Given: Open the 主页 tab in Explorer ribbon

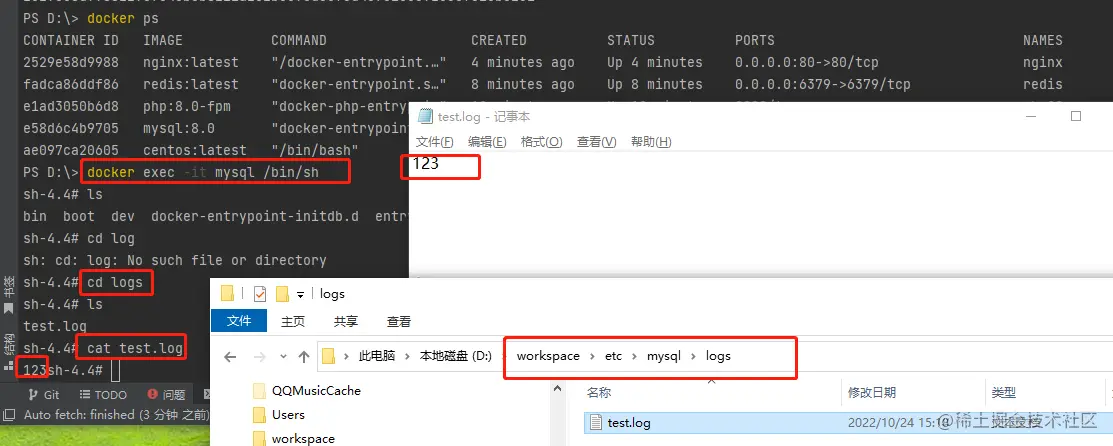Looking at the screenshot, I should coord(293,322).
